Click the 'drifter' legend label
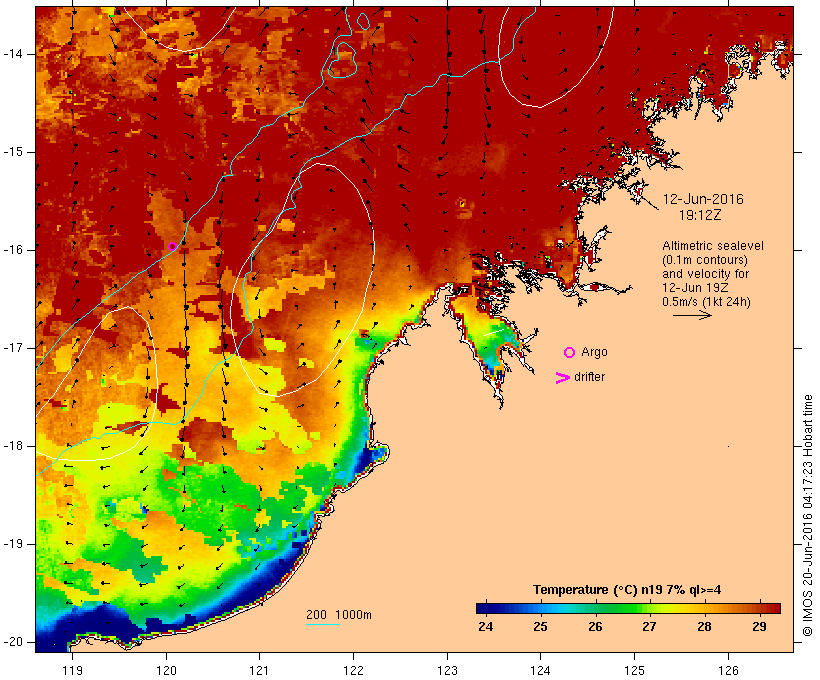This screenshot has height=680, width=820. (589, 377)
